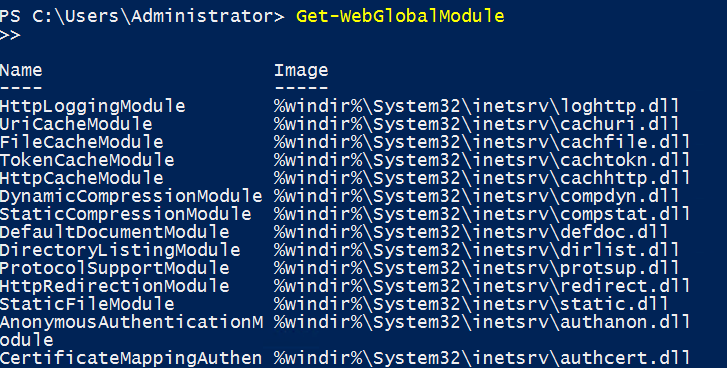This screenshot has height=368, width=727.
Task: Click the loghttp.dll image path
Action: coord(477,107)
